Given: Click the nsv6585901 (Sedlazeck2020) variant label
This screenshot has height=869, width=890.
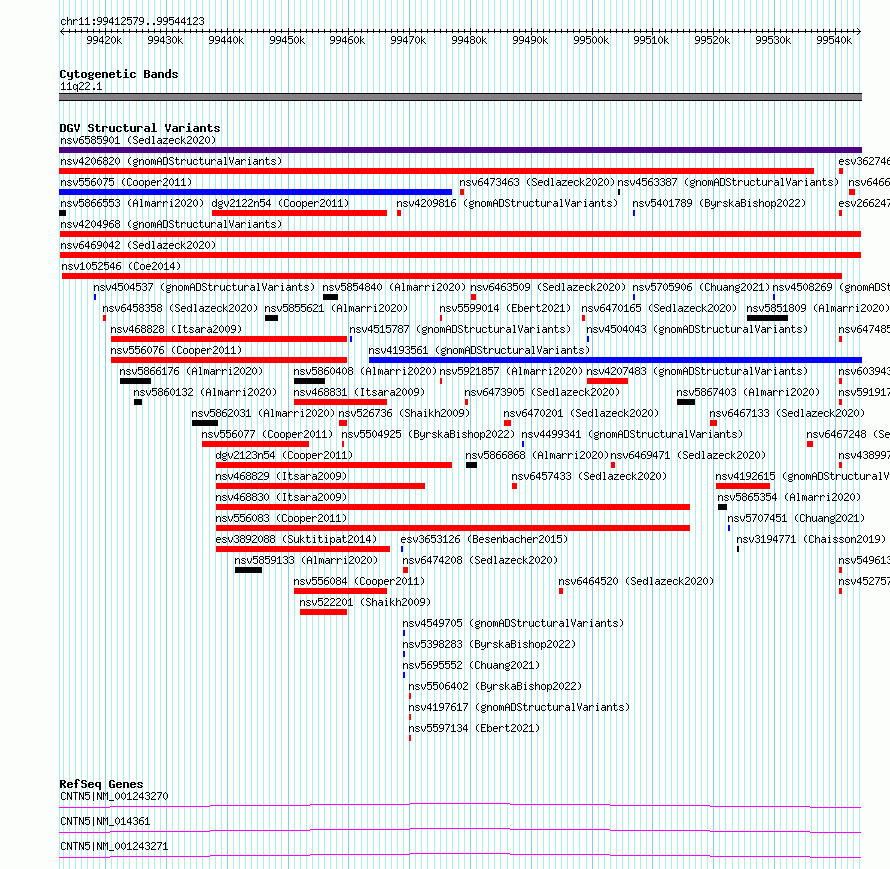Looking at the screenshot, I should point(138,140).
